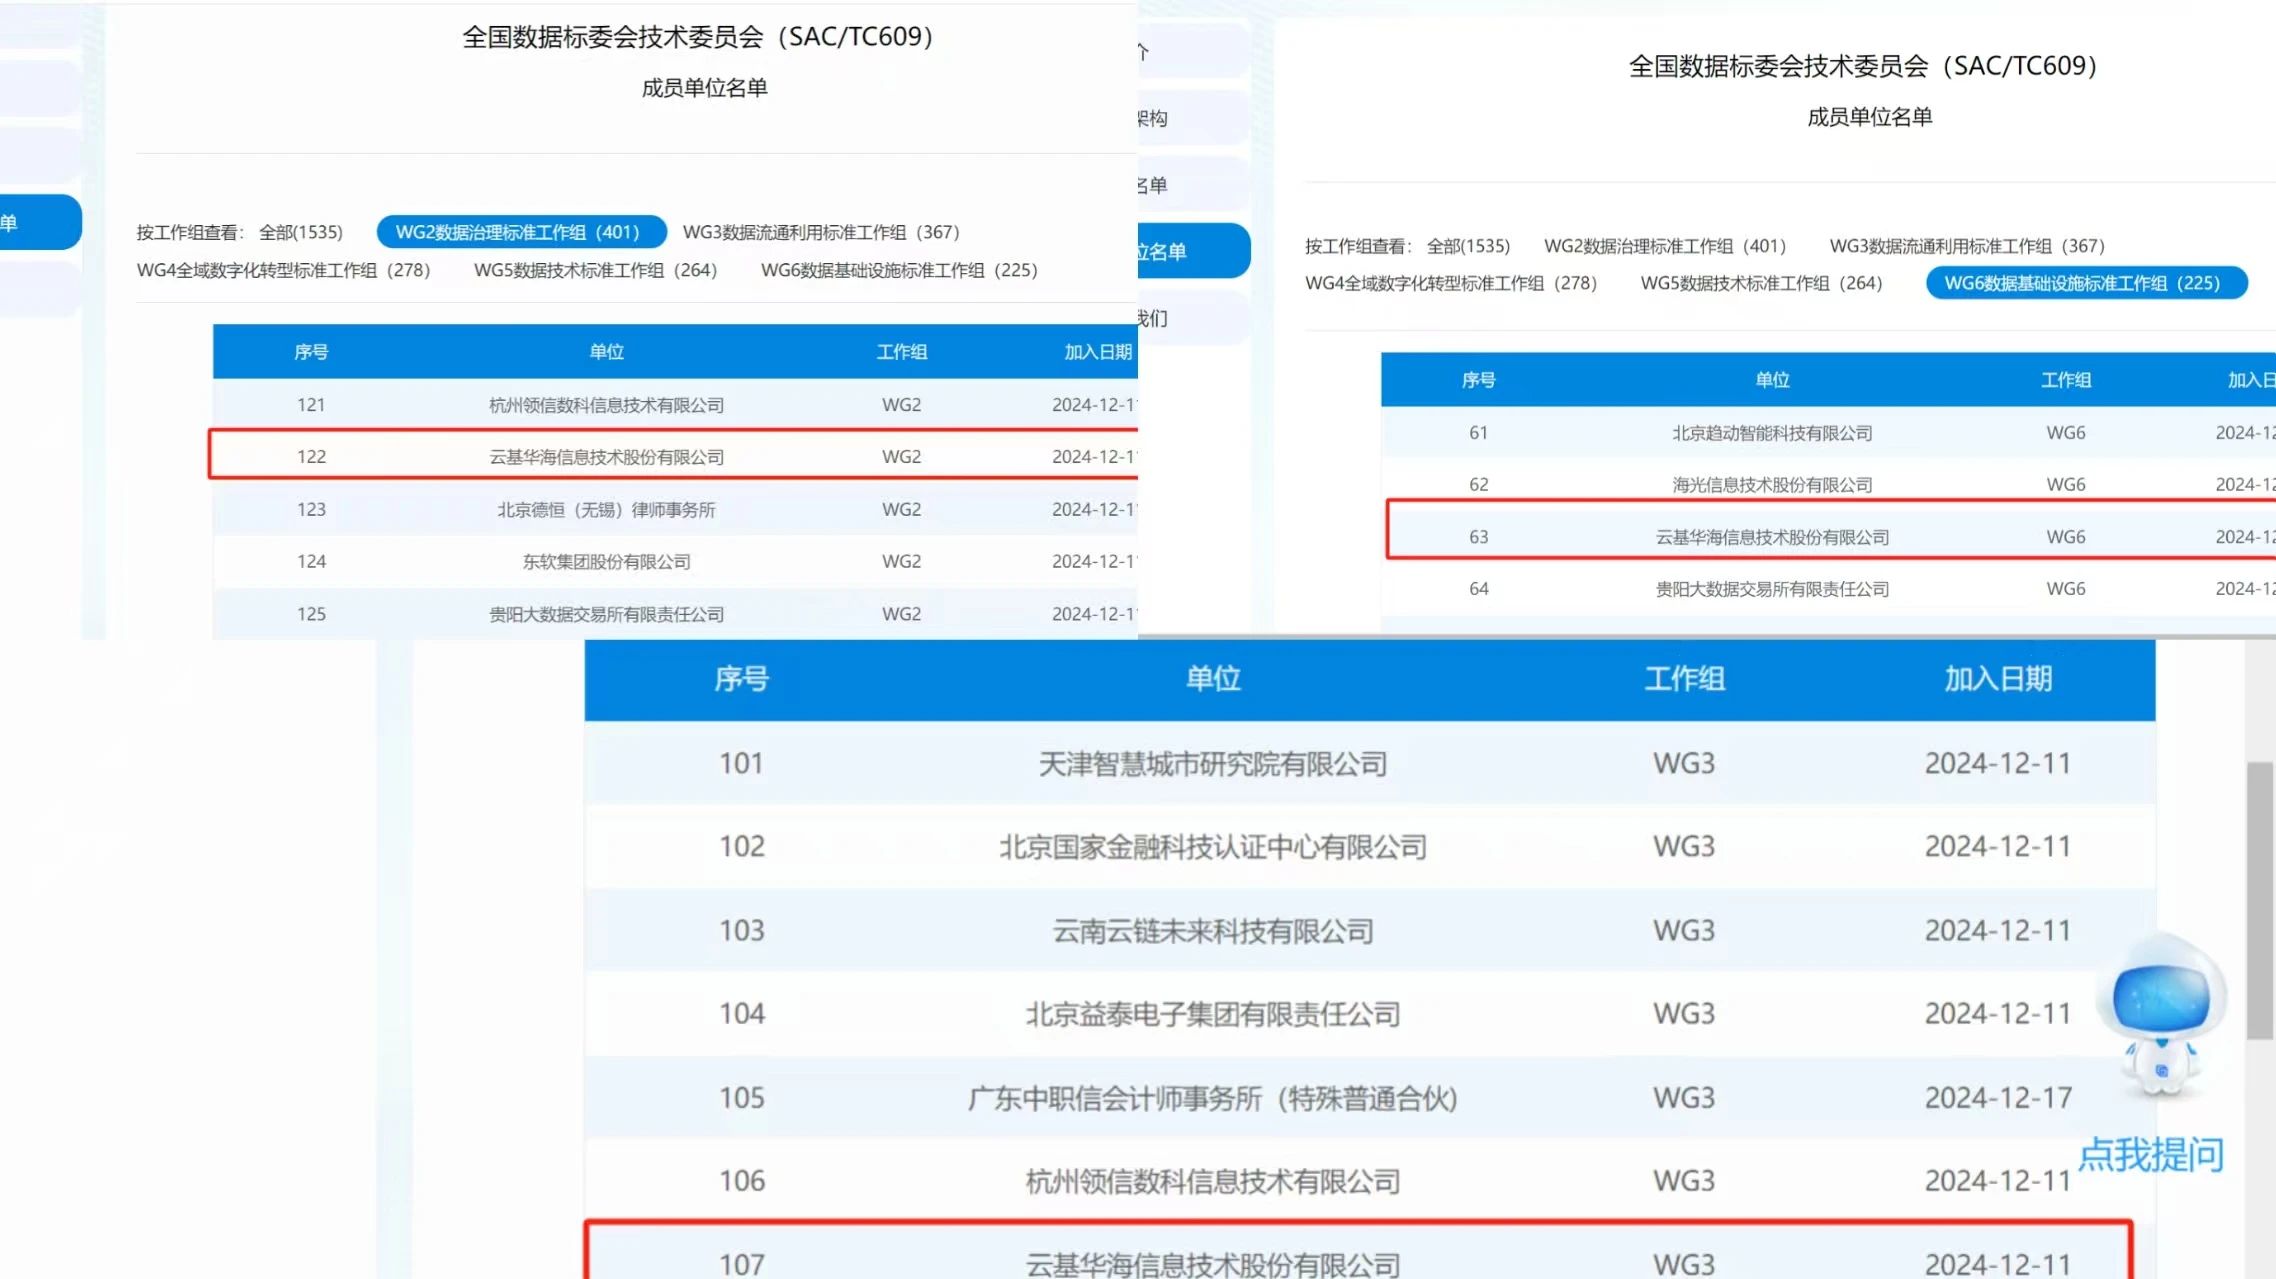Click 云基华海信息技术股份有限公司 in row 122
The width and height of the screenshot is (2276, 1279).
tap(606, 457)
